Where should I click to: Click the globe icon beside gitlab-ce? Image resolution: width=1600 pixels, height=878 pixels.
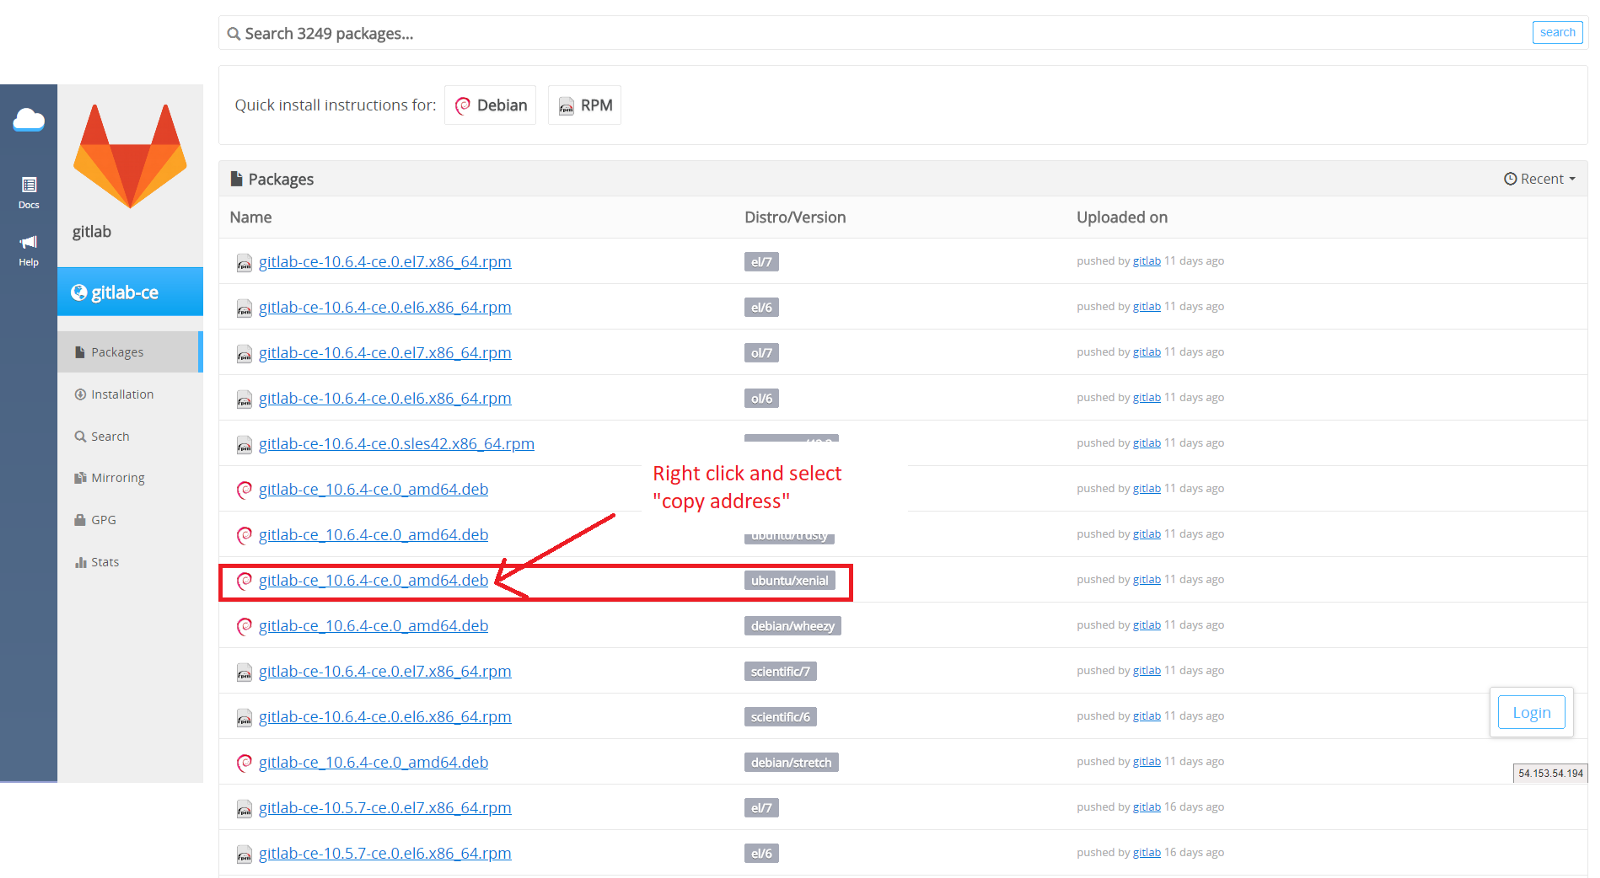coord(79,293)
